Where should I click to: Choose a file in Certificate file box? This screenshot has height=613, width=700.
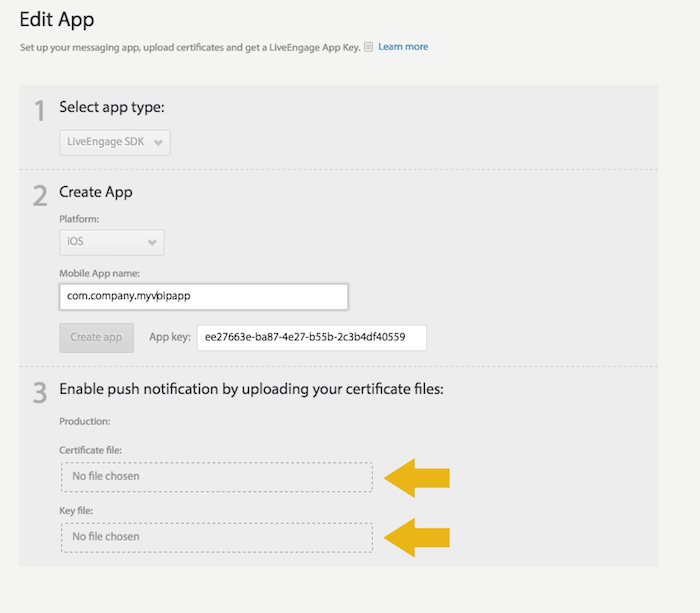(x=217, y=477)
